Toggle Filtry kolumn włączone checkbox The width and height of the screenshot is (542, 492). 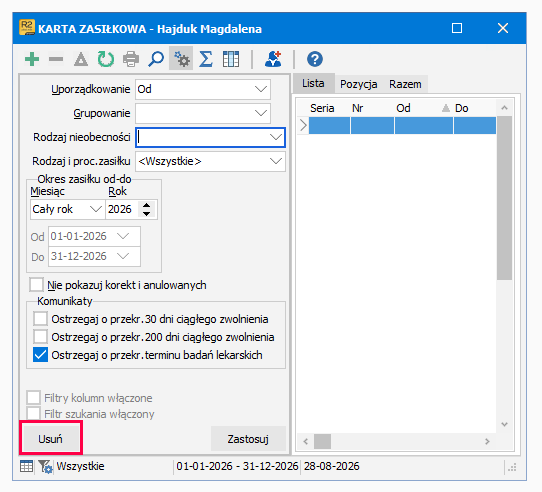point(34,398)
